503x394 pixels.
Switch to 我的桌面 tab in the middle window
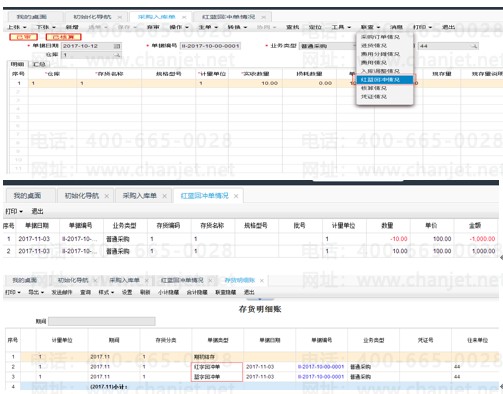tap(27, 196)
